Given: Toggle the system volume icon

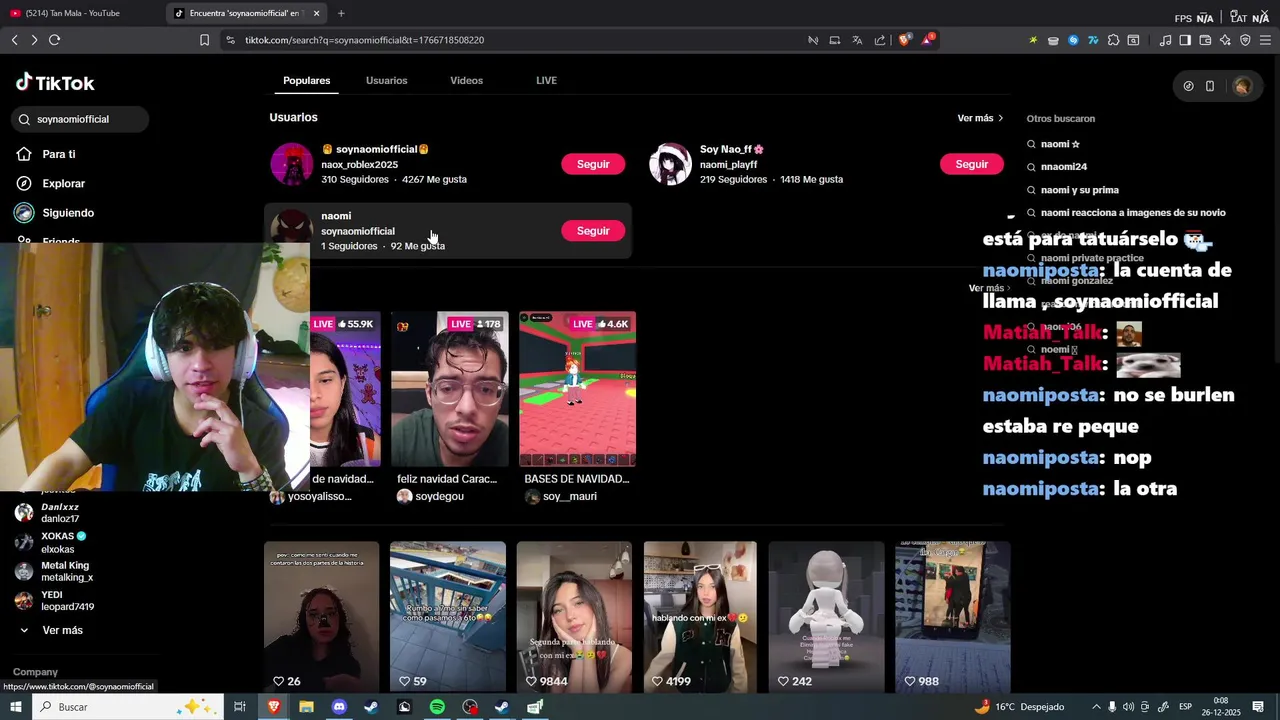Looking at the screenshot, I should [x=1129, y=707].
